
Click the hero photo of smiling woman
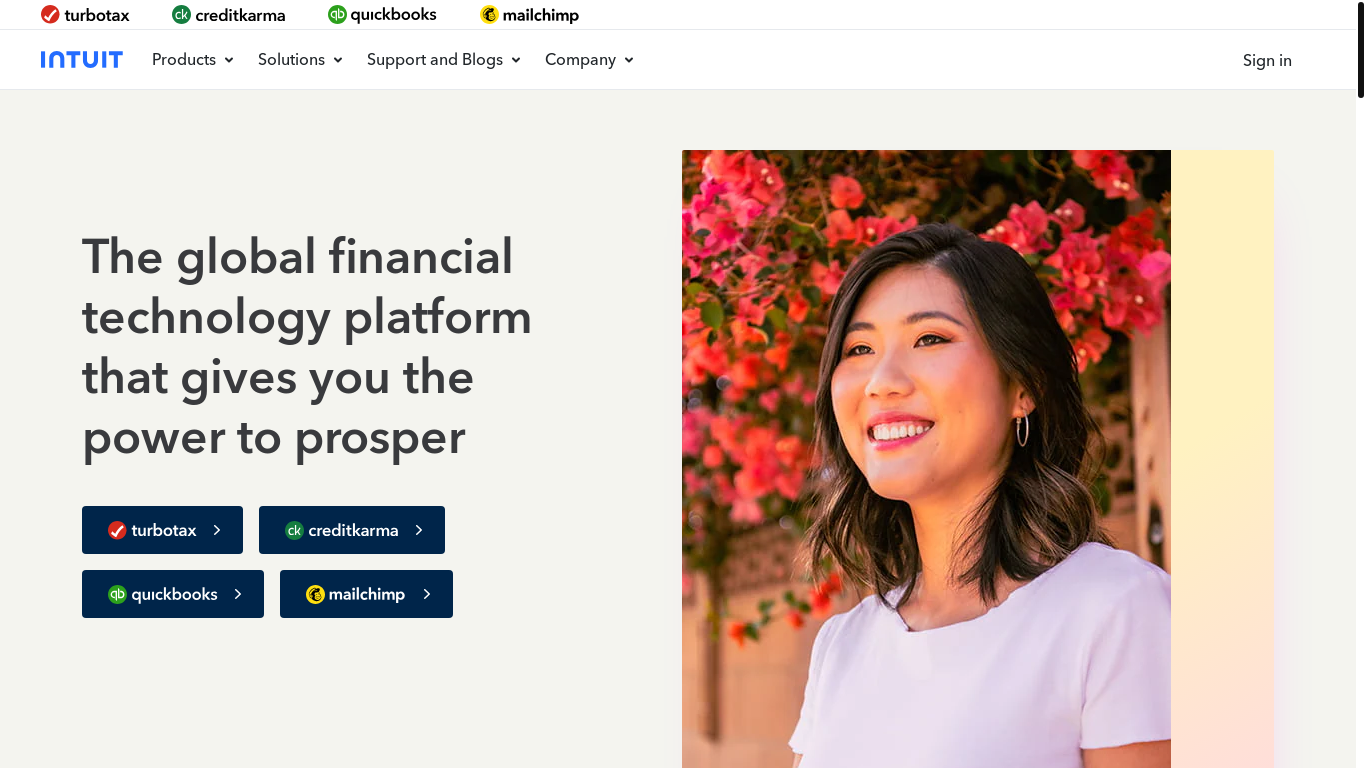coord(926,459)
